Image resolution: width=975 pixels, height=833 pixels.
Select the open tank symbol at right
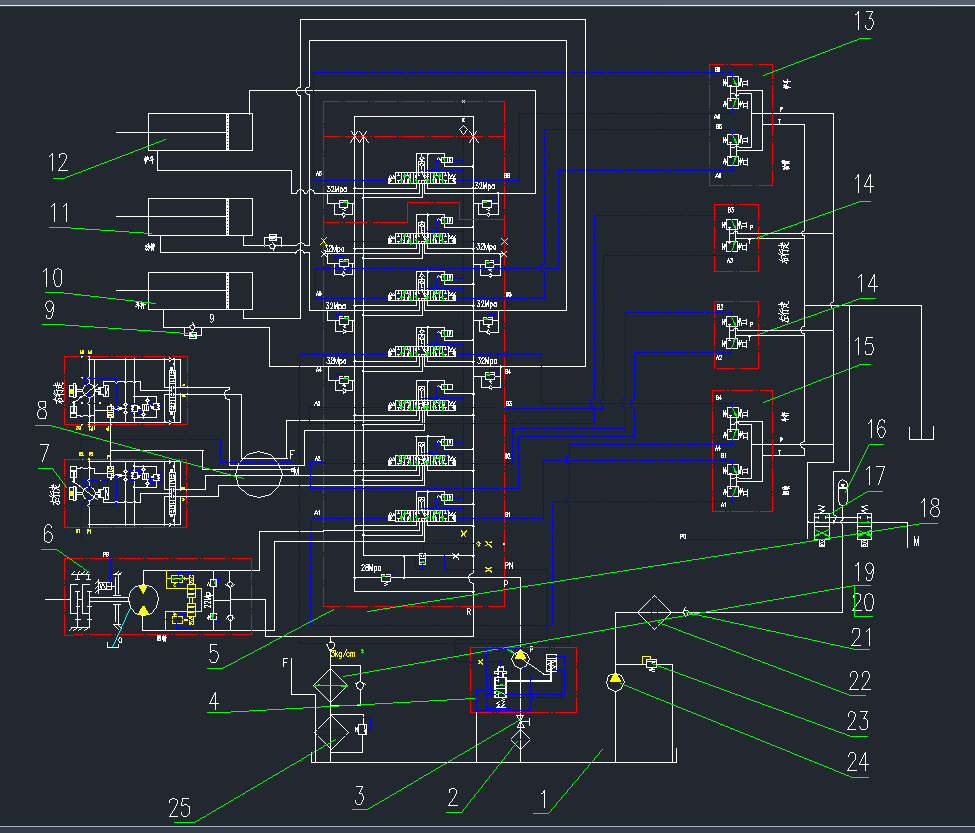(920, 433)
